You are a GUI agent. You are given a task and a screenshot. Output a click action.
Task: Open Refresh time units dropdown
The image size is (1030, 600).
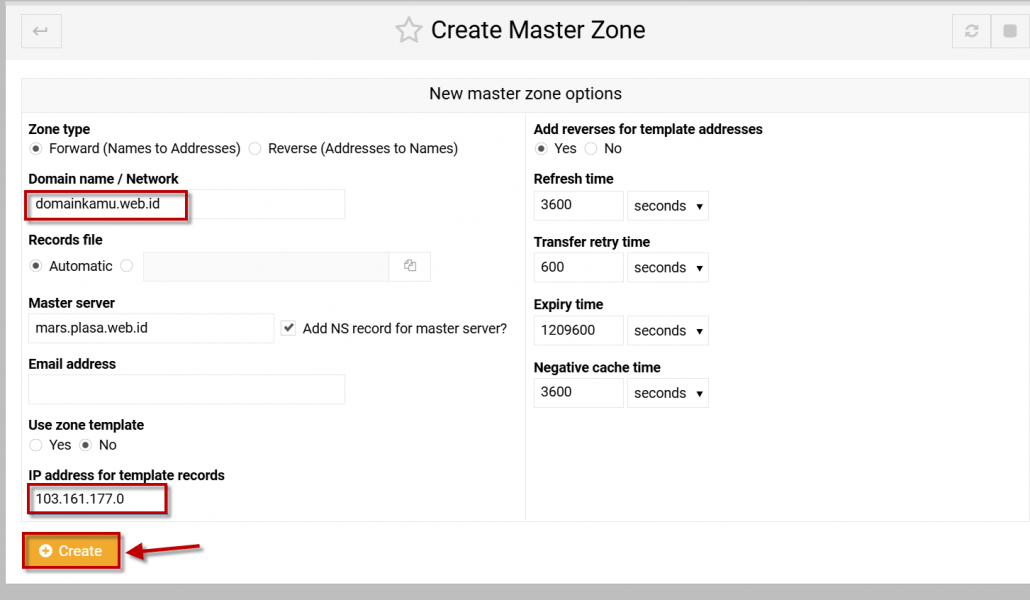[668, 206]
